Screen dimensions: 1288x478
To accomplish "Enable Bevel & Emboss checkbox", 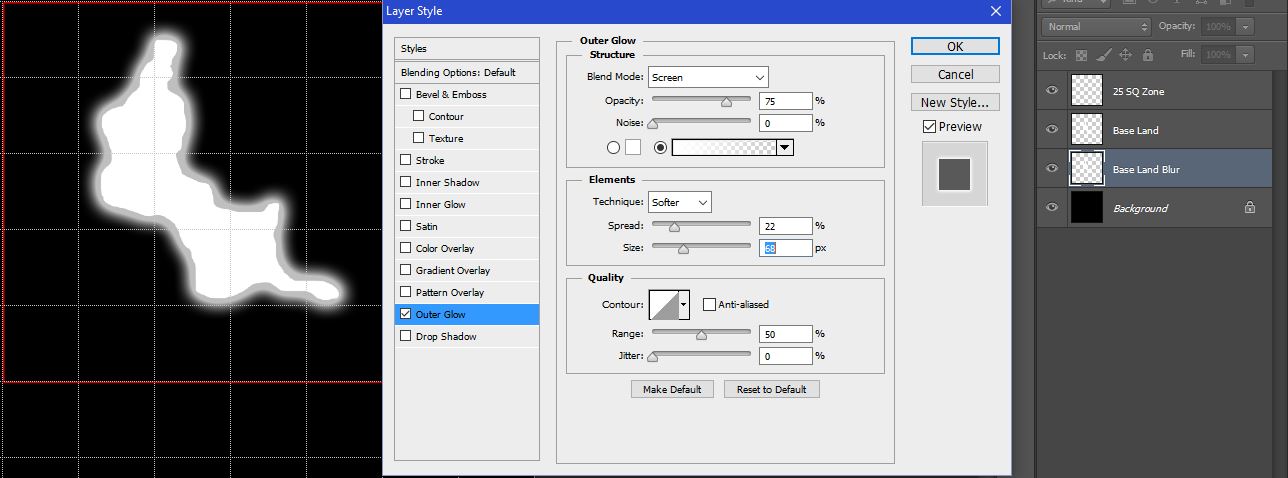I will [x=406, y=94].
